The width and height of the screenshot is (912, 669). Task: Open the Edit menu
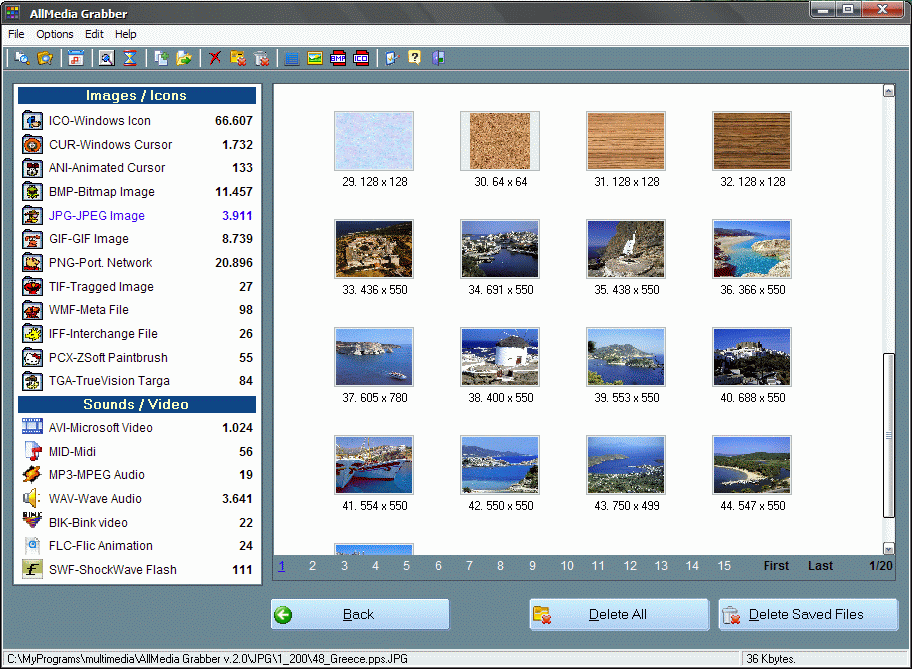[x=94, y=34]
